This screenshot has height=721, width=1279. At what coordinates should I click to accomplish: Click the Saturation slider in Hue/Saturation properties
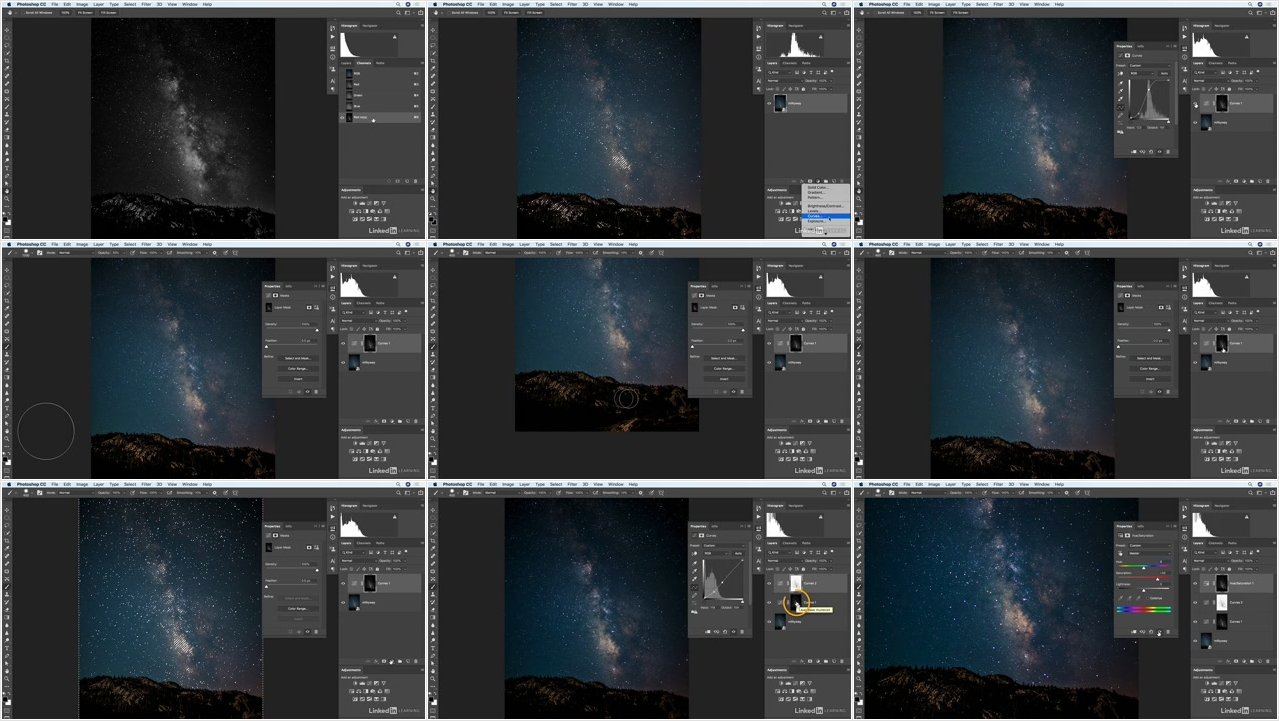1144,579
